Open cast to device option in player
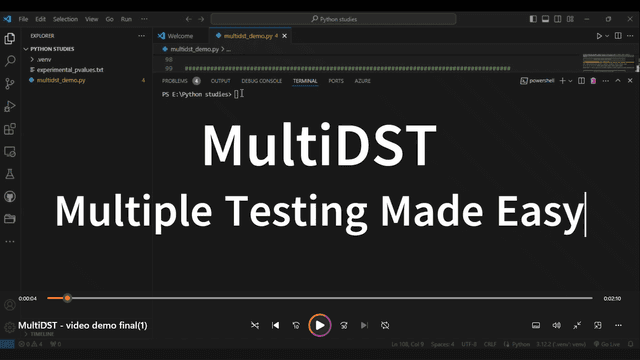640x360 pixels. click(x=598, y=325)
